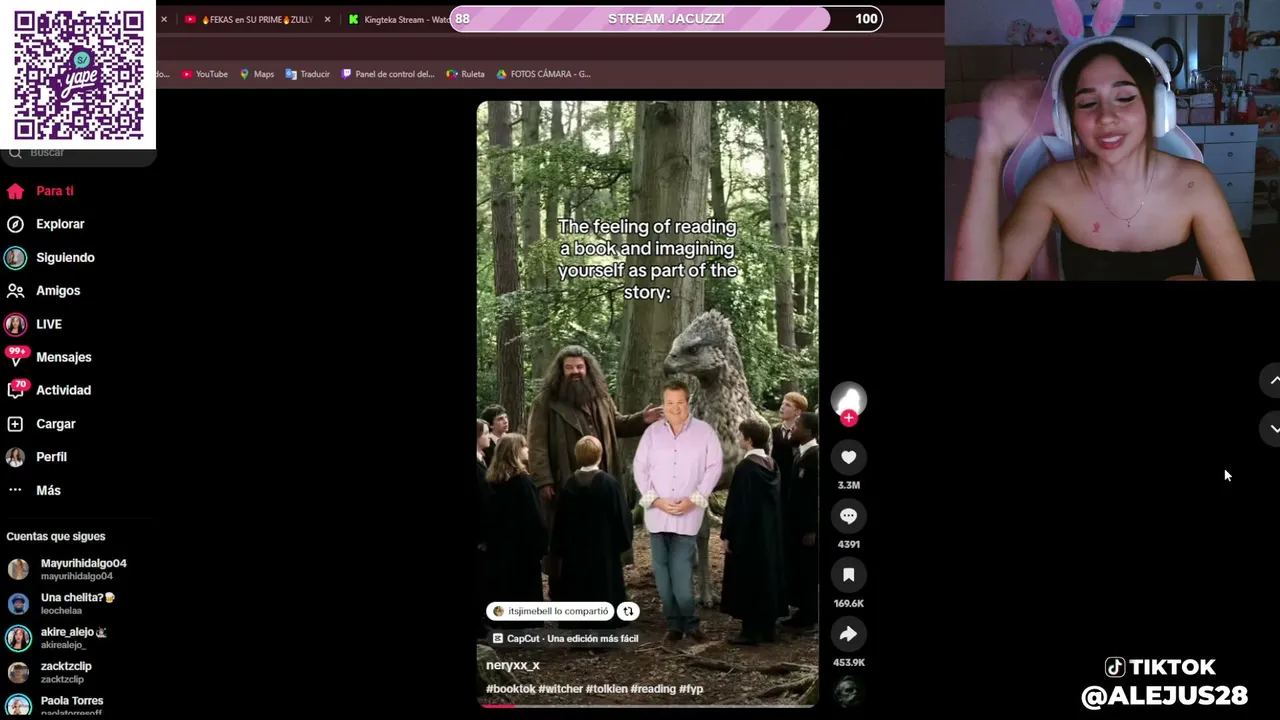Go to the next video arrow
Image resolution: width=1280 pixels, height=720 pixels.
1273,428
